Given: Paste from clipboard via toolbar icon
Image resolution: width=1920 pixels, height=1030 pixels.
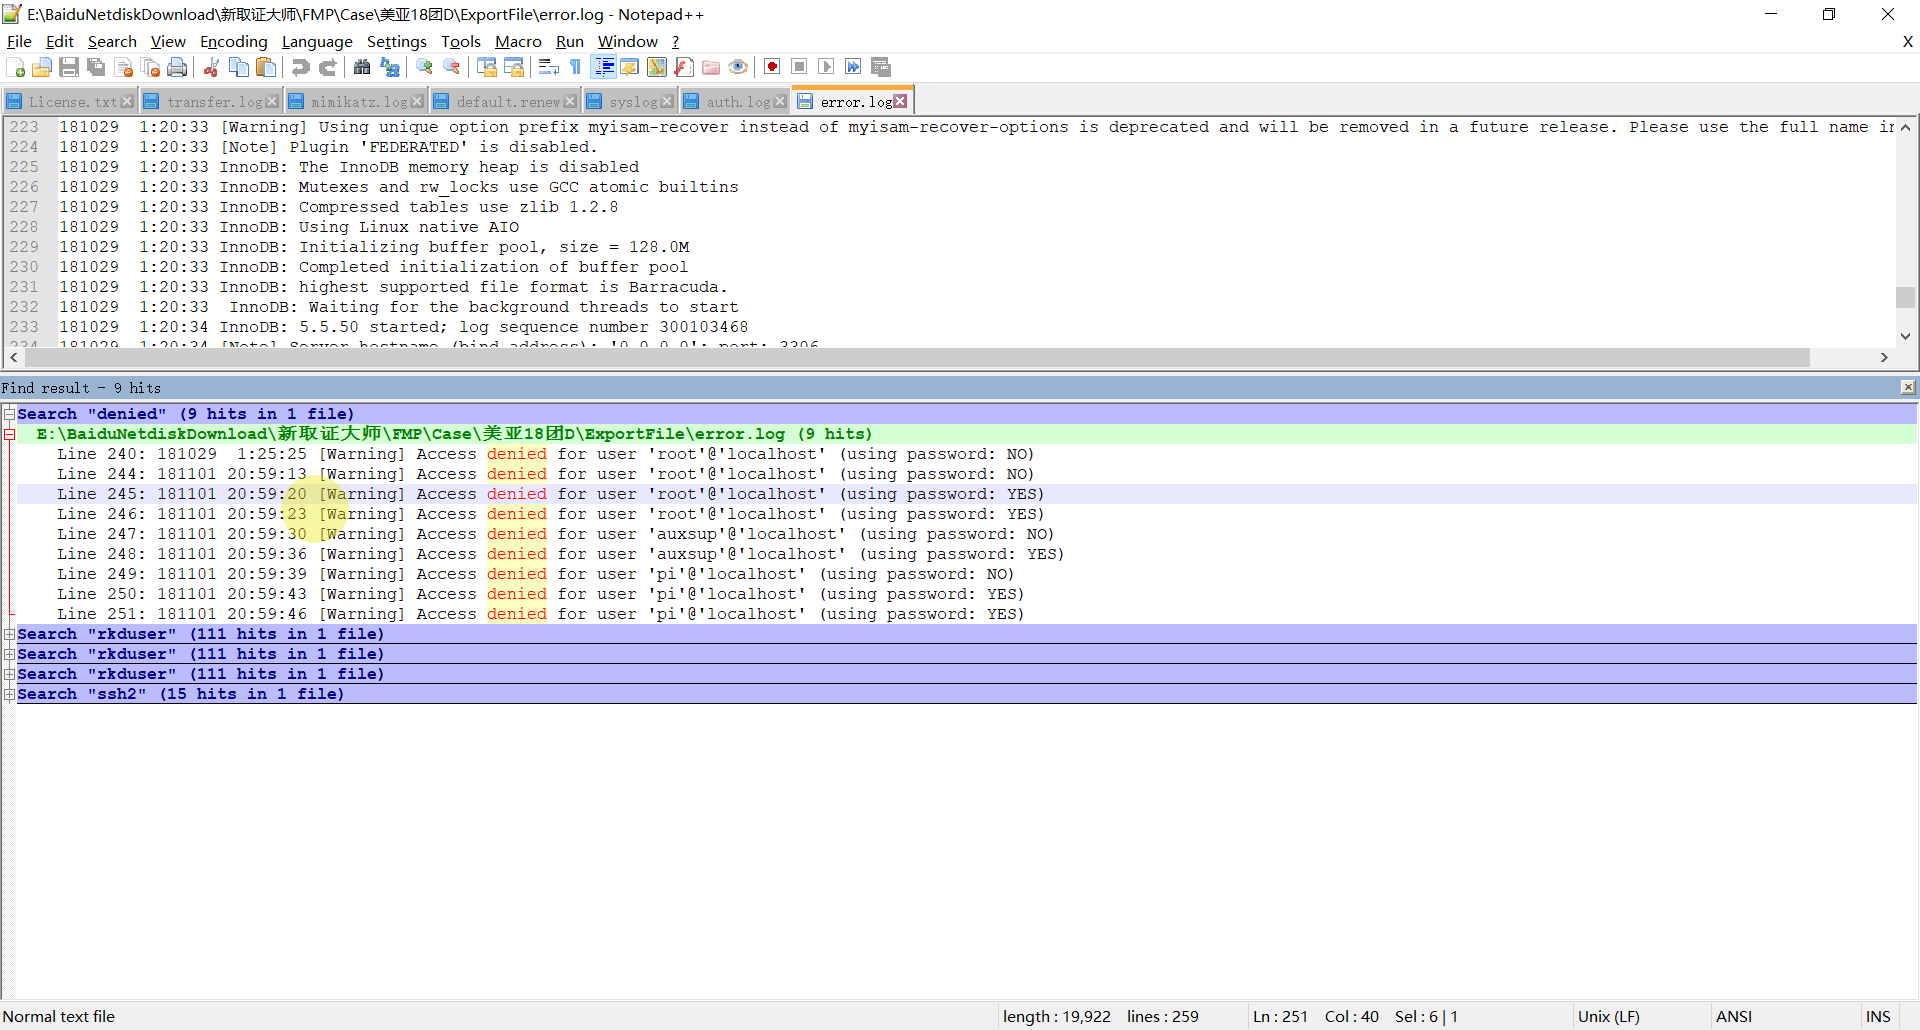Looking at the screenshot, I should click(x=266, y=67).
